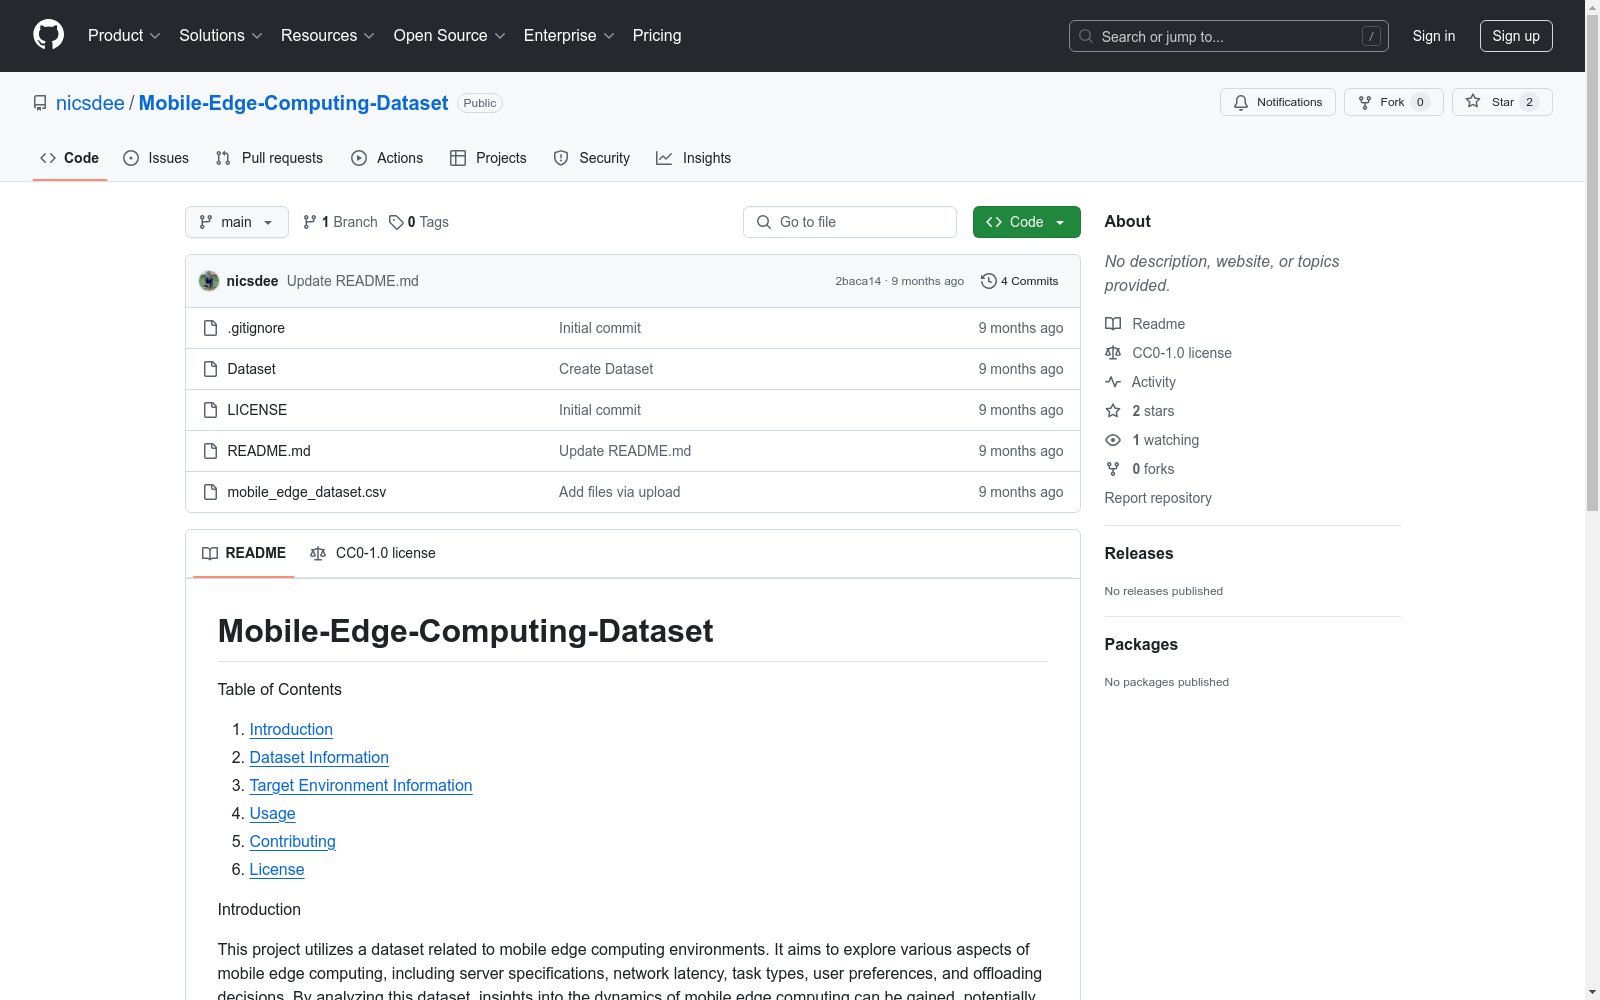1600x1000 pixels.
Task: Open the Pull requests tab
Action: [x=269, y=158]
